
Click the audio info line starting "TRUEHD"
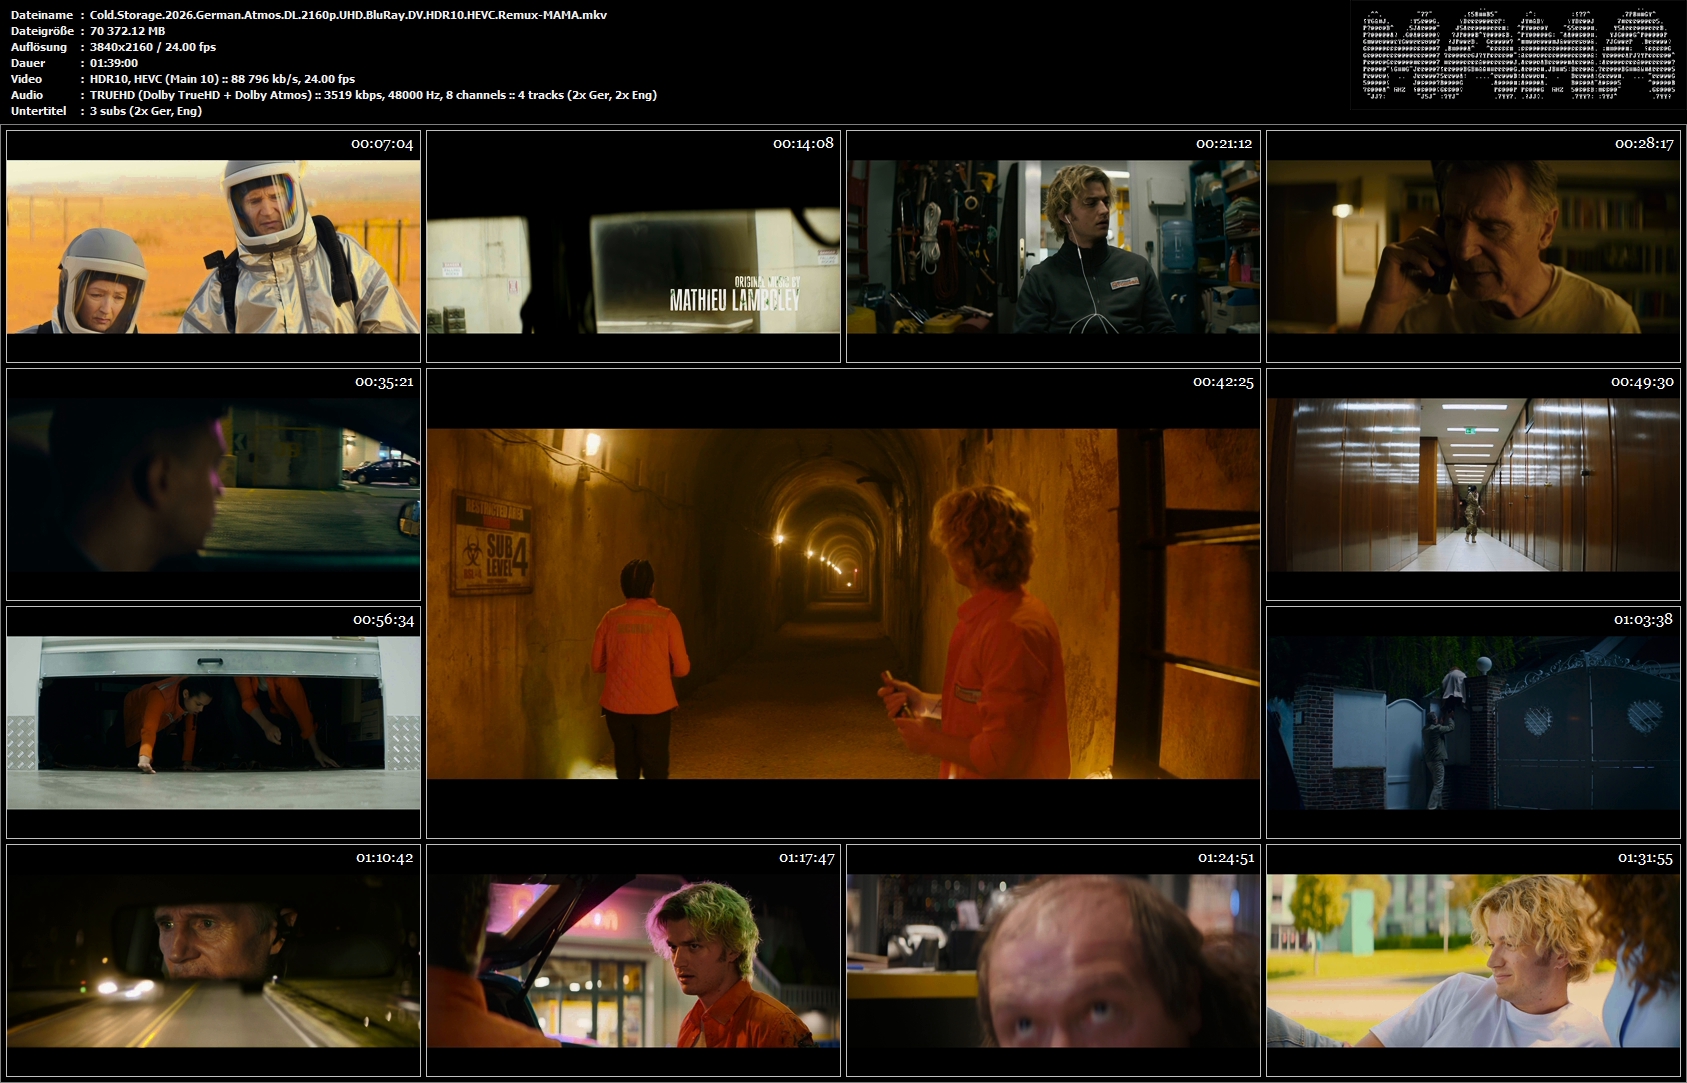(x=373, y=95)
